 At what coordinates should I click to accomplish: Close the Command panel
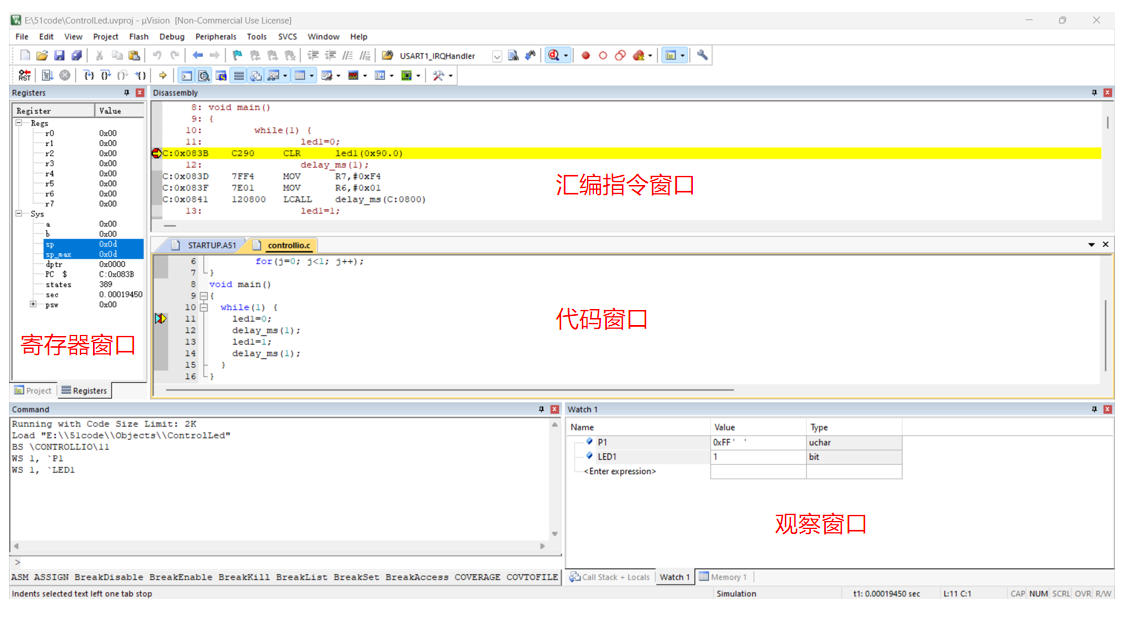pyautogui.click(x=555, y=409)
